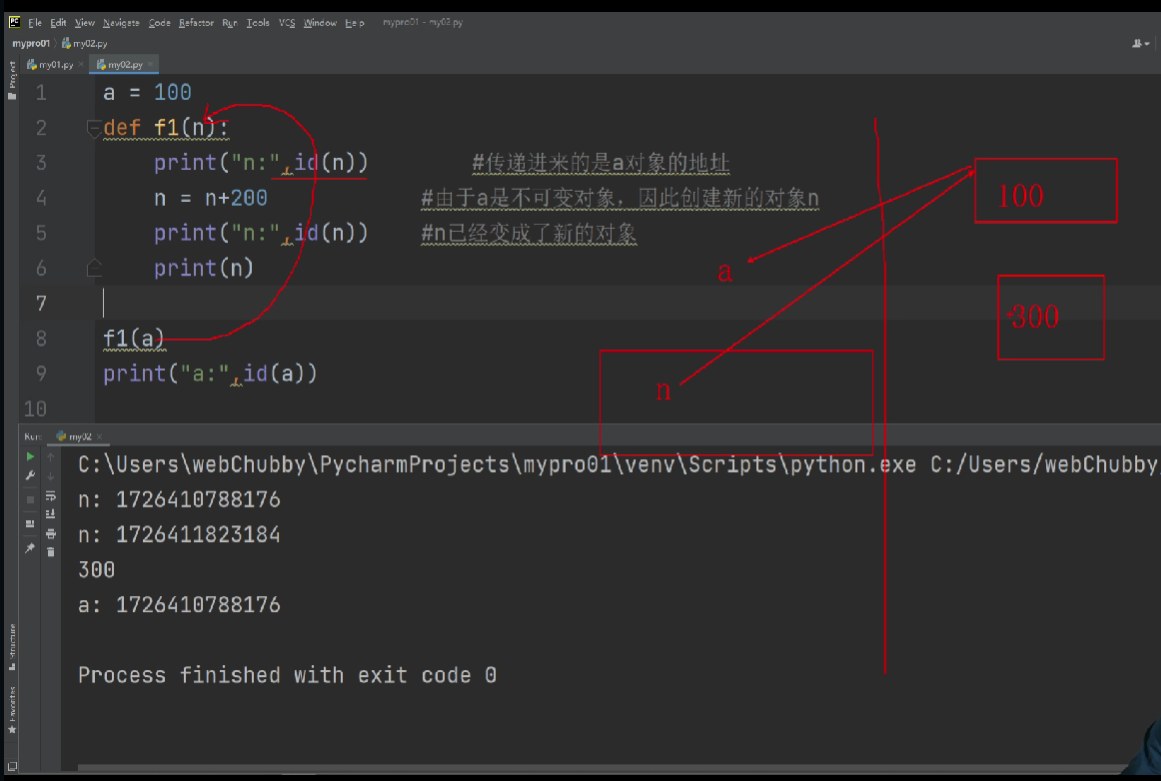The height and width of the screenshot is (781, 1161).
Task: Open the Edit menu
Action: coord(58,23)
